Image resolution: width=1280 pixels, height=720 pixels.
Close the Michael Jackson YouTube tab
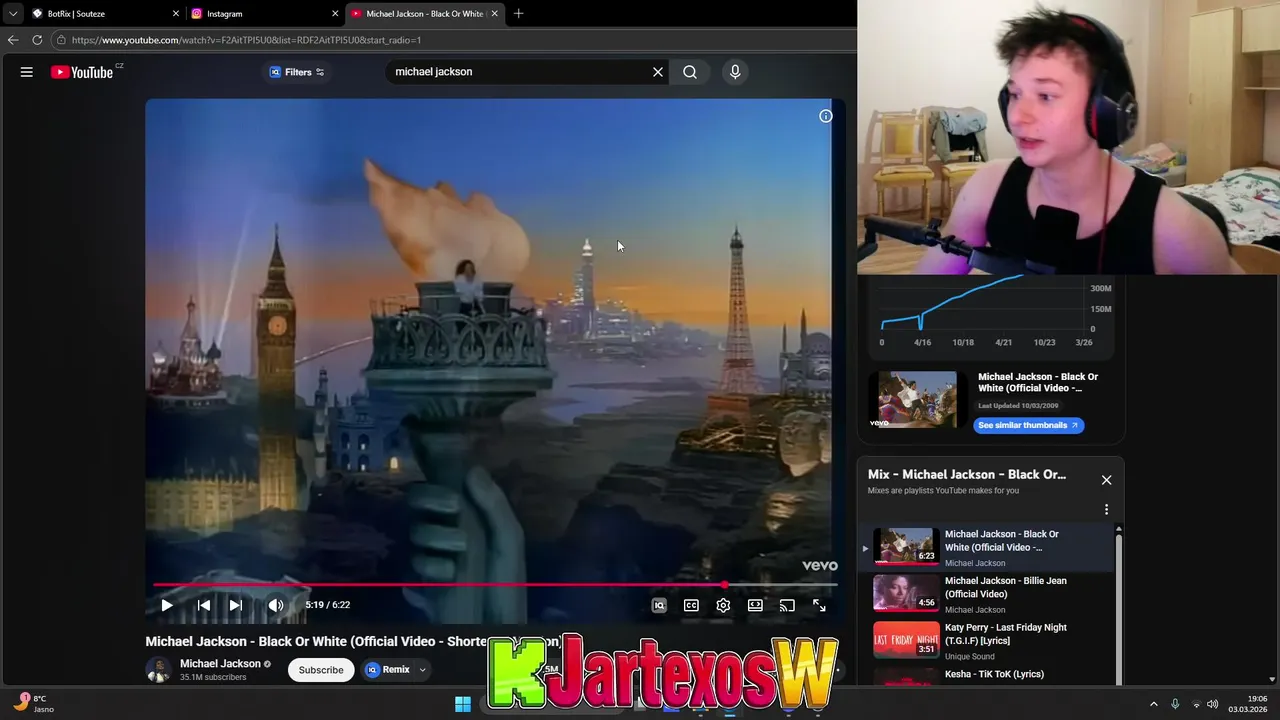[494, 14]
